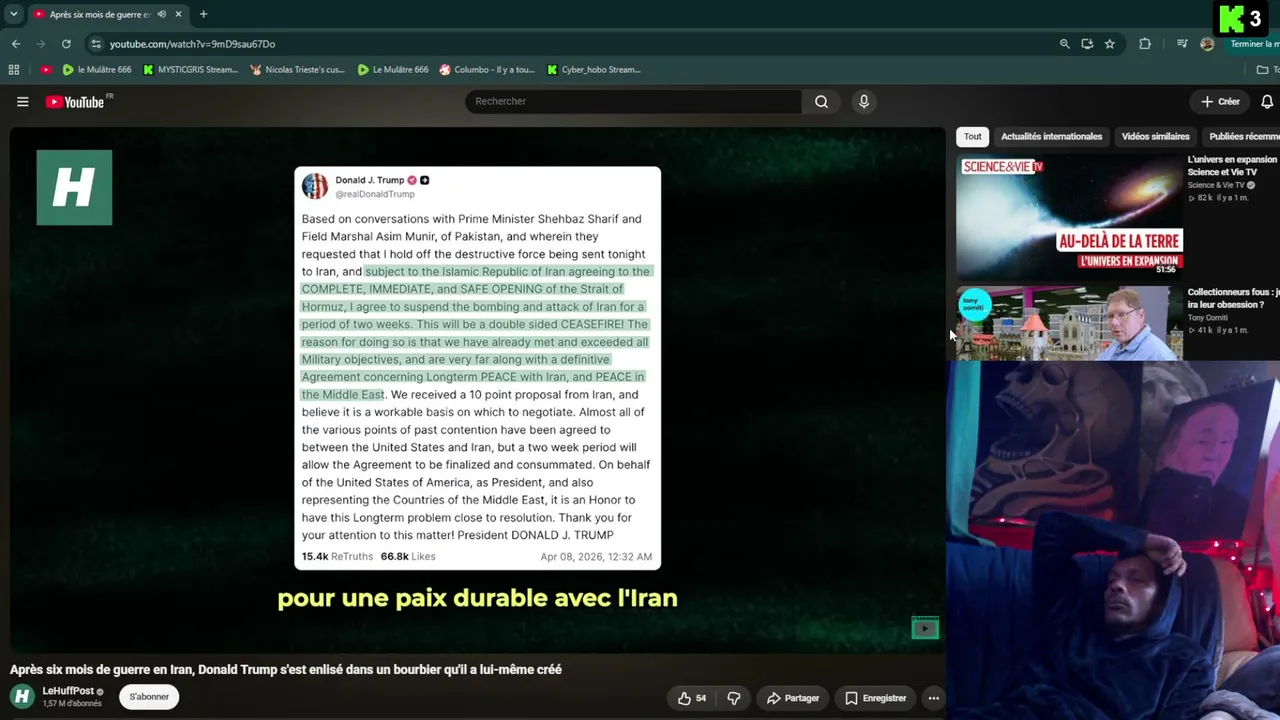Image resolution: width=1280 pixels, height=720 pixels.
Task: Open the all bookmarks folder icon
Action: [1262, 70]
